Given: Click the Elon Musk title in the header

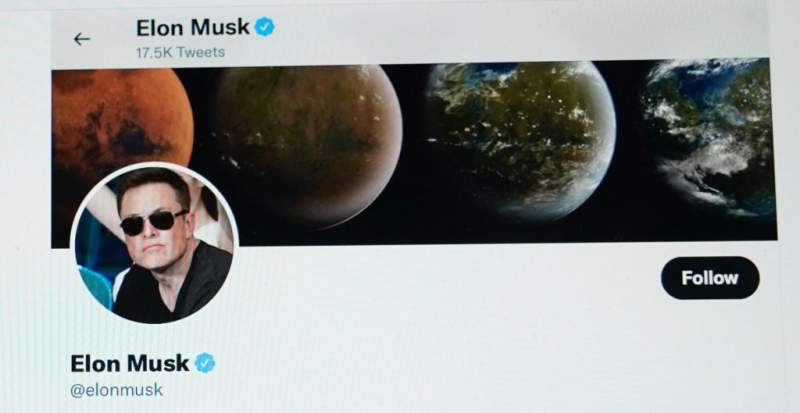Looking at the screenshot, I should [x=193, y=27].
